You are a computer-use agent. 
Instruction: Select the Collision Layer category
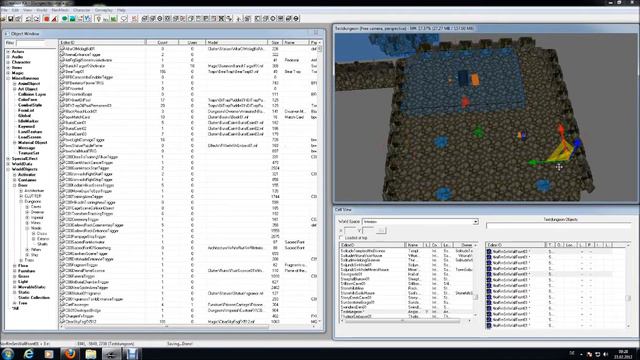click(32, 94)
